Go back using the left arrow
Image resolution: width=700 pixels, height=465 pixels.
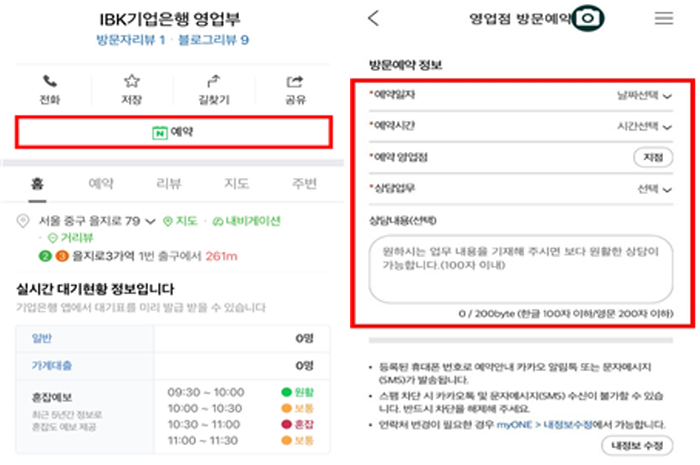click(x=374, y=18)
